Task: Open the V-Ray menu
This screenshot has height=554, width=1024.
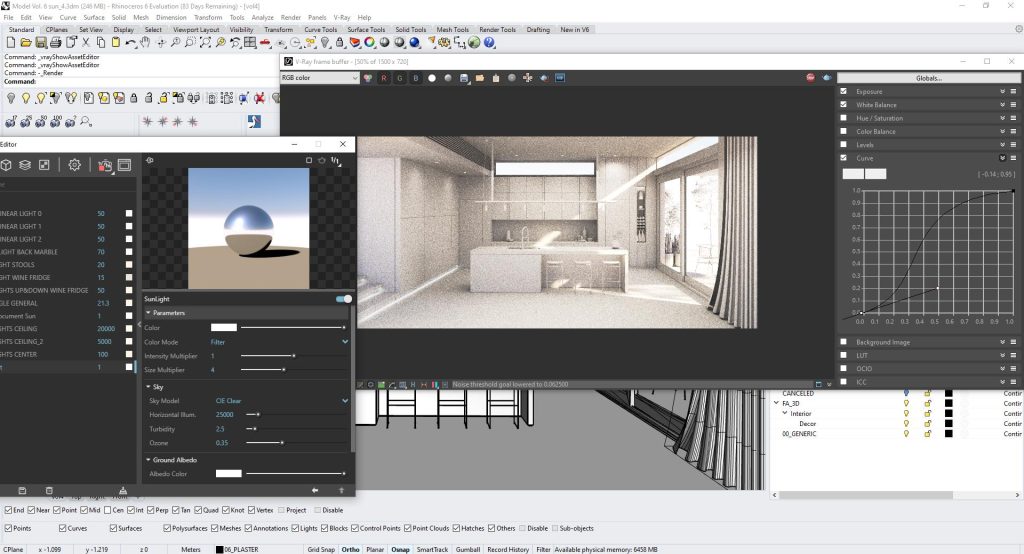Action: (342, 18)
